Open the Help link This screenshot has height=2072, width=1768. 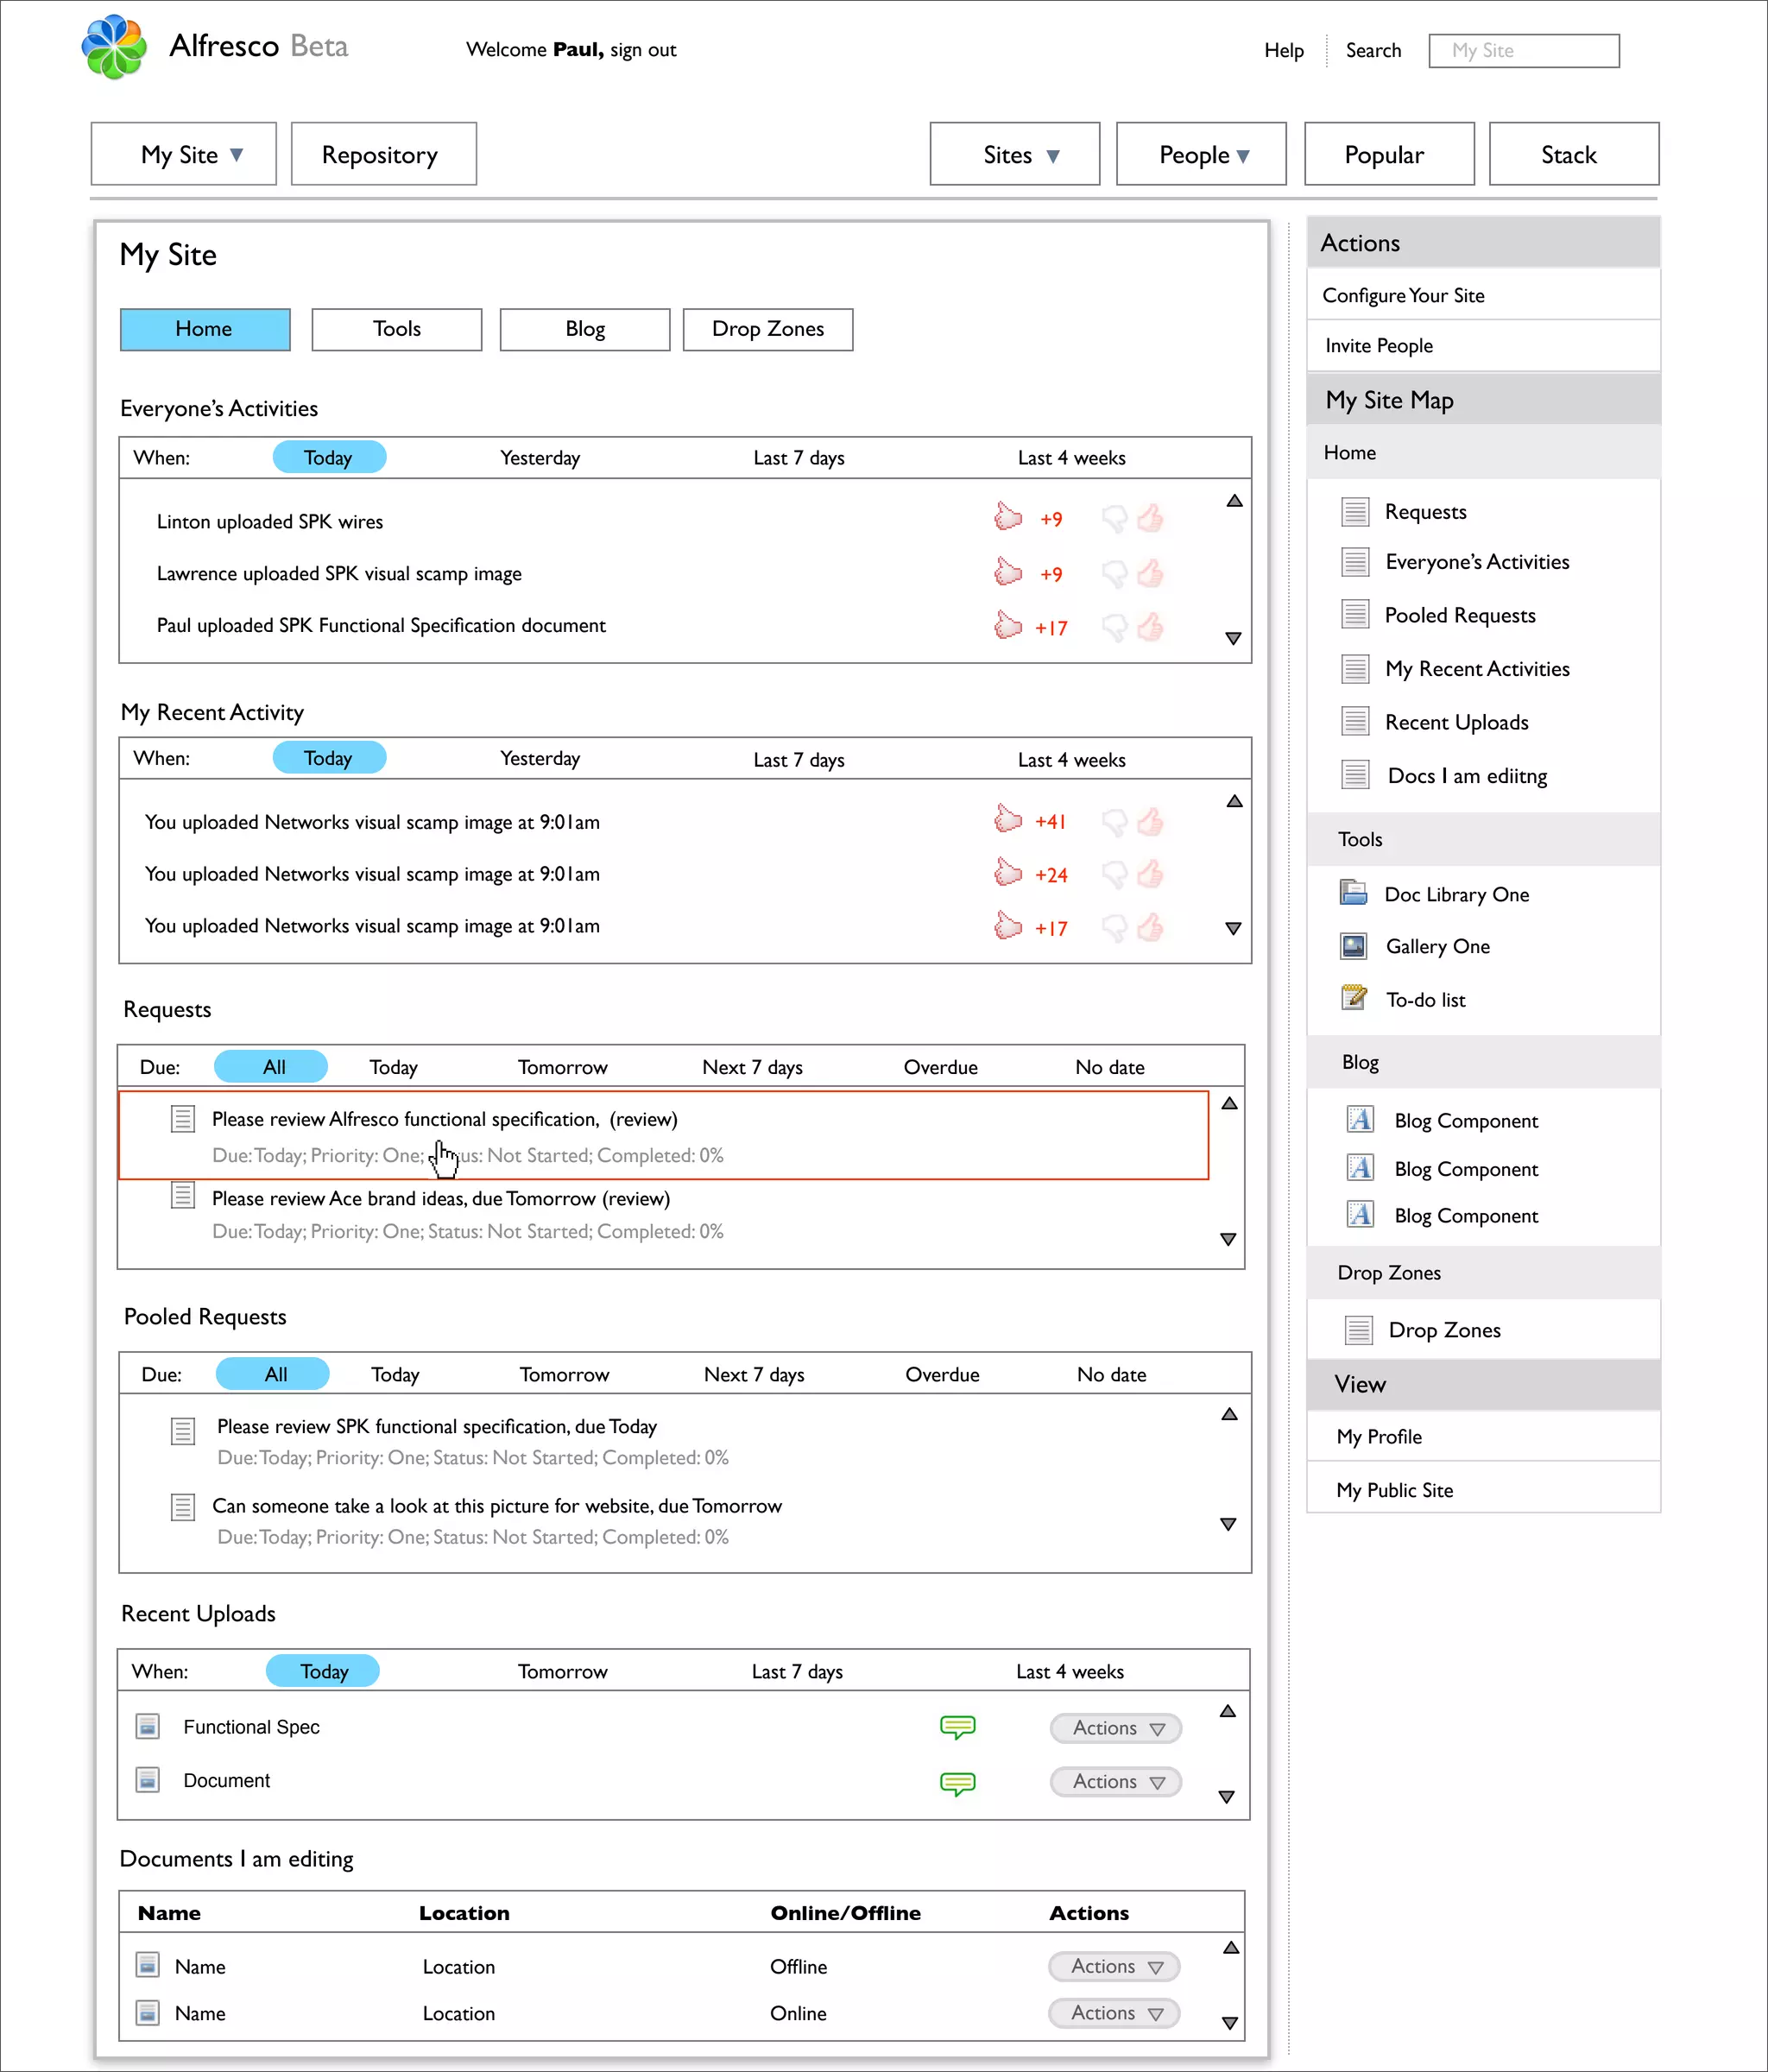coord(1284,50)
